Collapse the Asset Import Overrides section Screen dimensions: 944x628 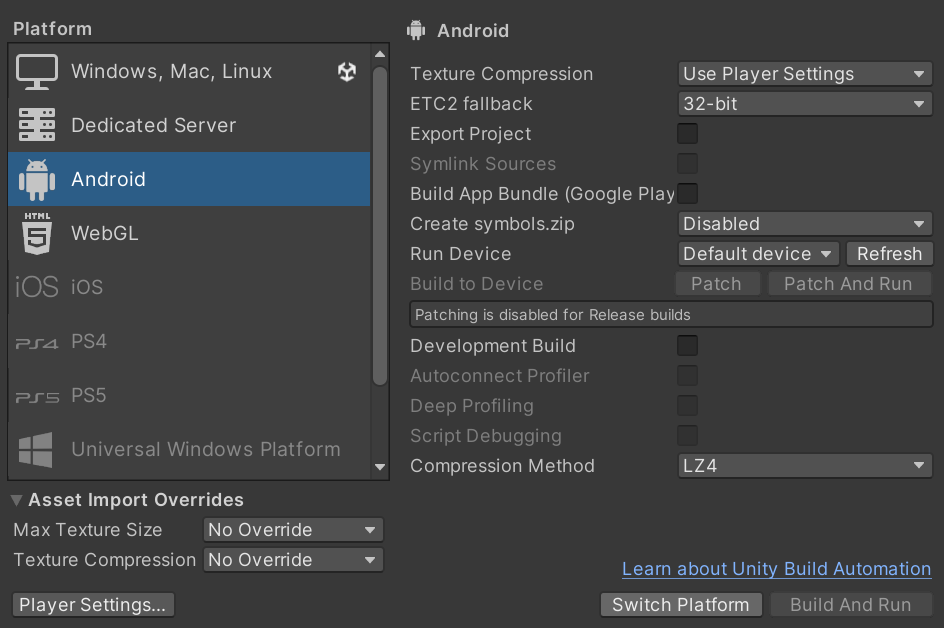[18, 500]
